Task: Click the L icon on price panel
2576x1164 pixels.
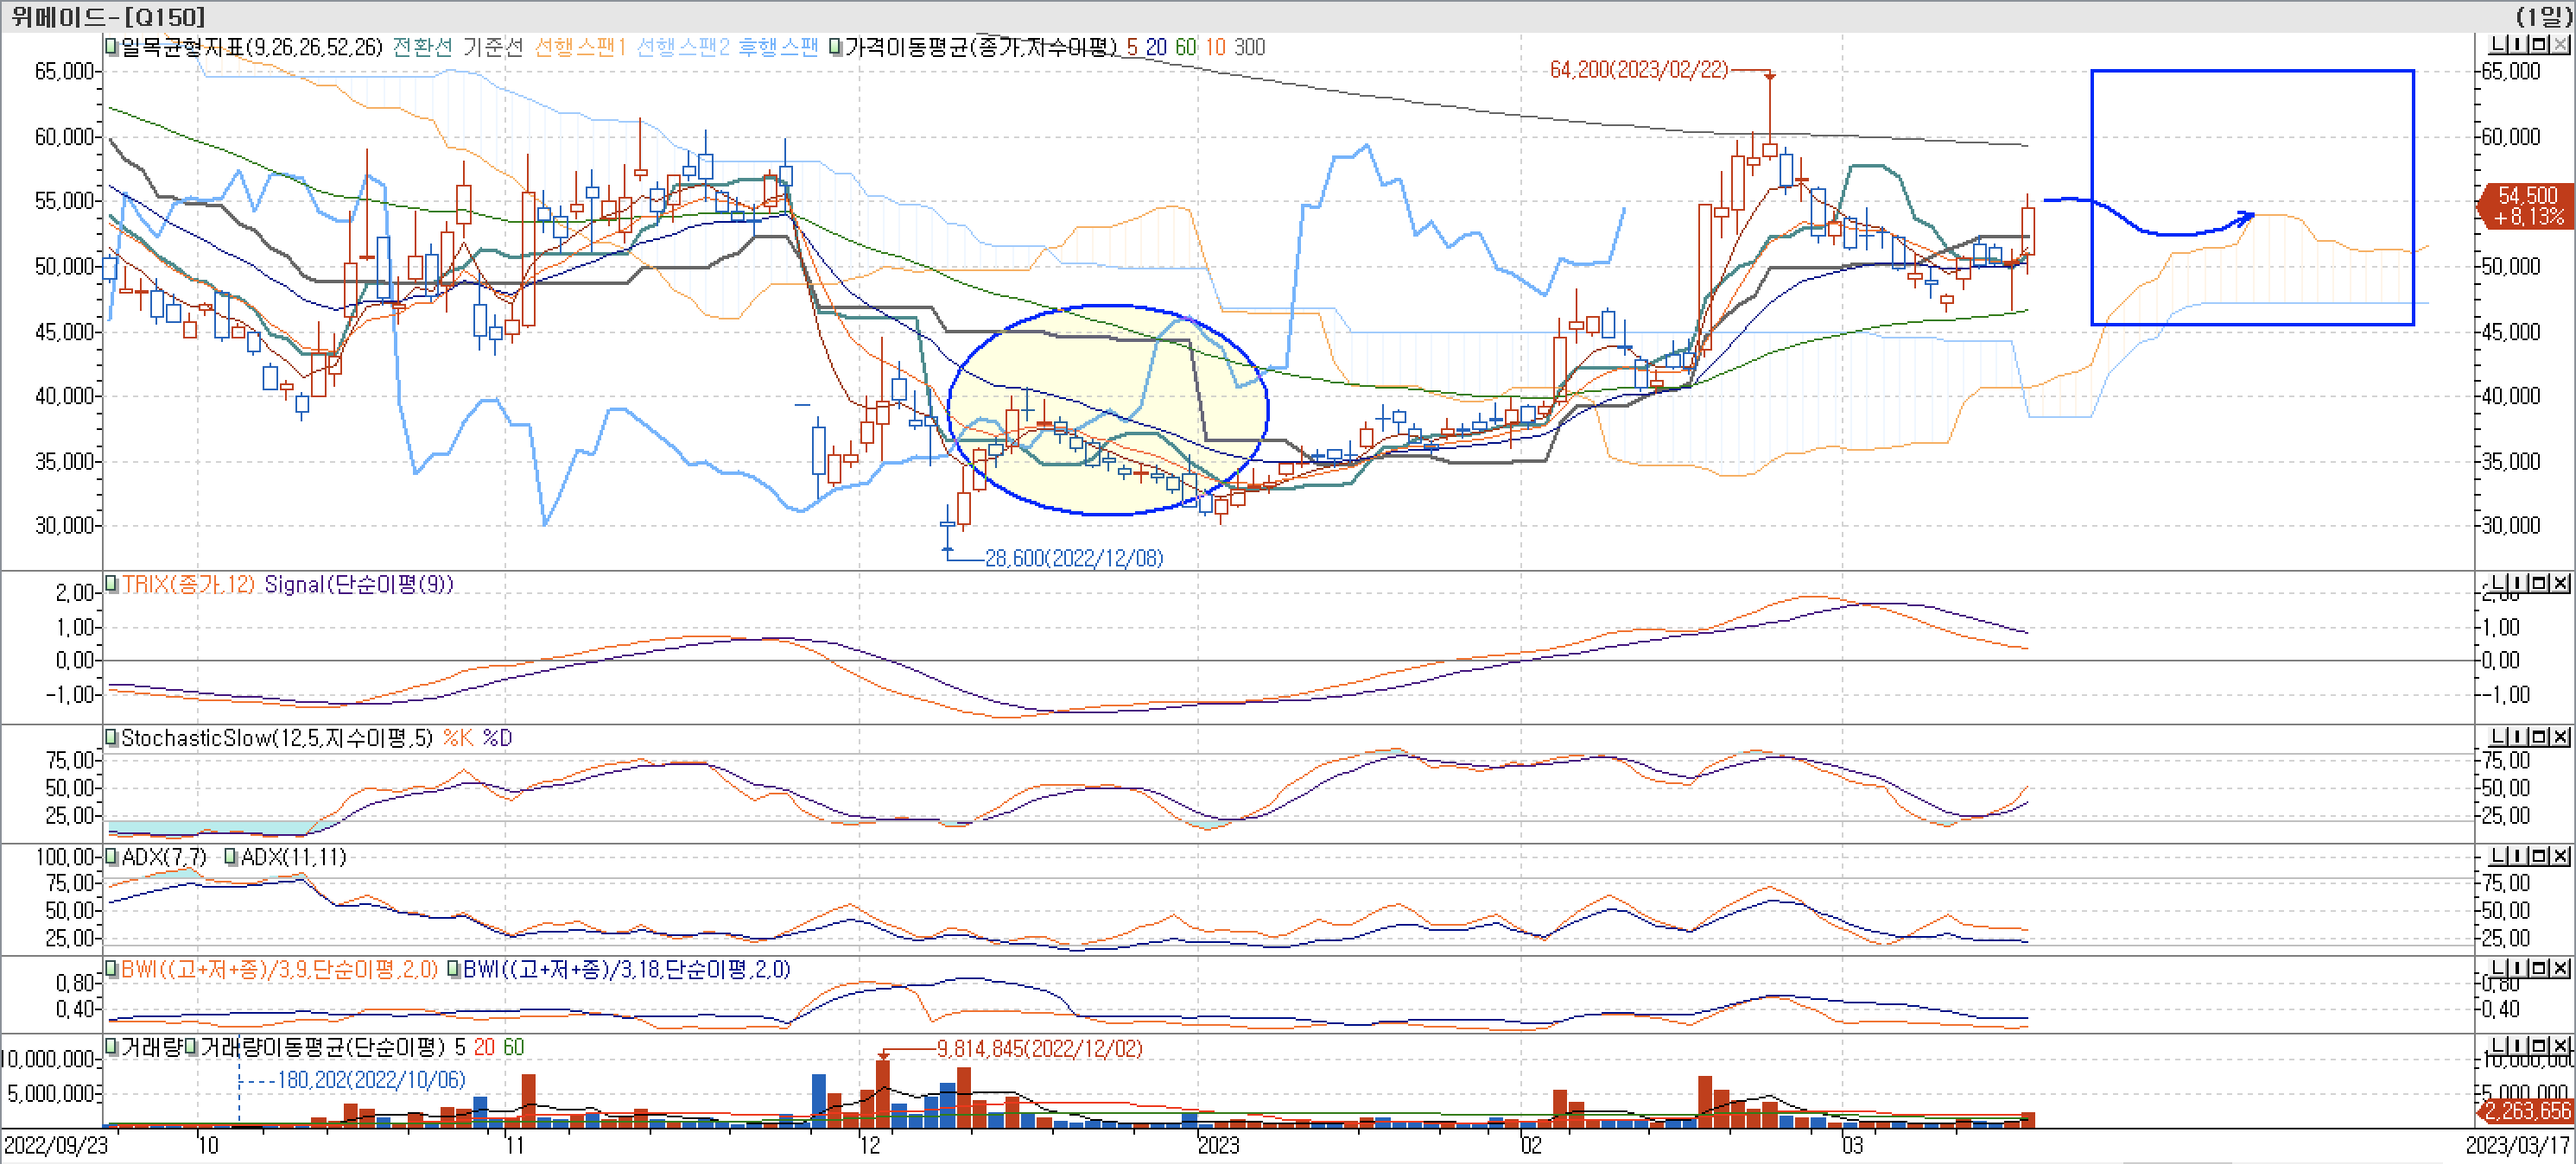Action: pos(2498,45)
